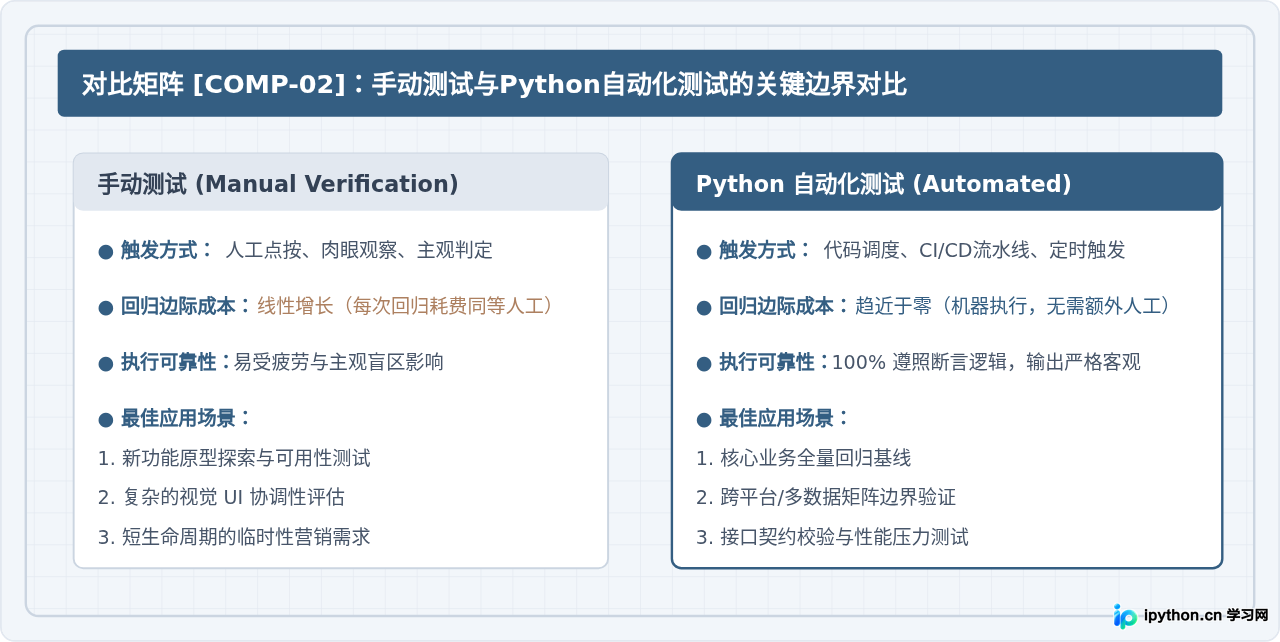Select the Python 自动化测试 (Automated) header
Screen dimensions: 1280x642
point(947,182)
